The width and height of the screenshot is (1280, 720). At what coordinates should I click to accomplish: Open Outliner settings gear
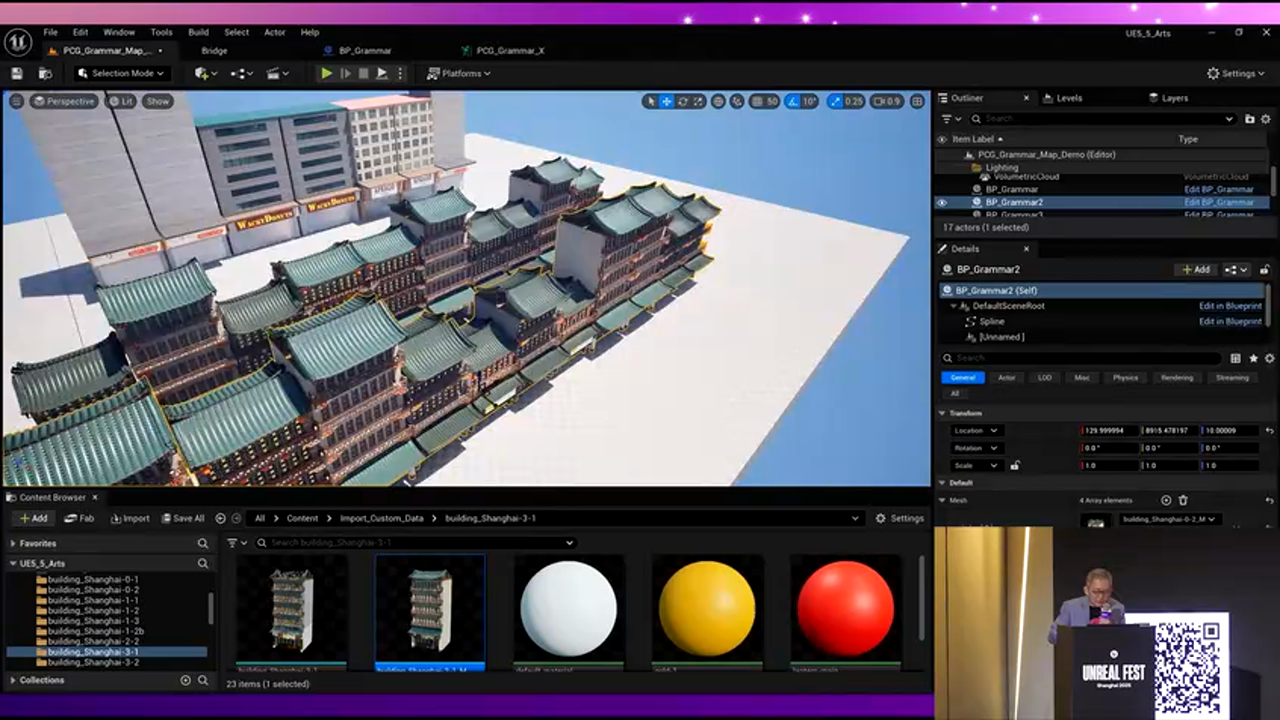click(1265, 119)
